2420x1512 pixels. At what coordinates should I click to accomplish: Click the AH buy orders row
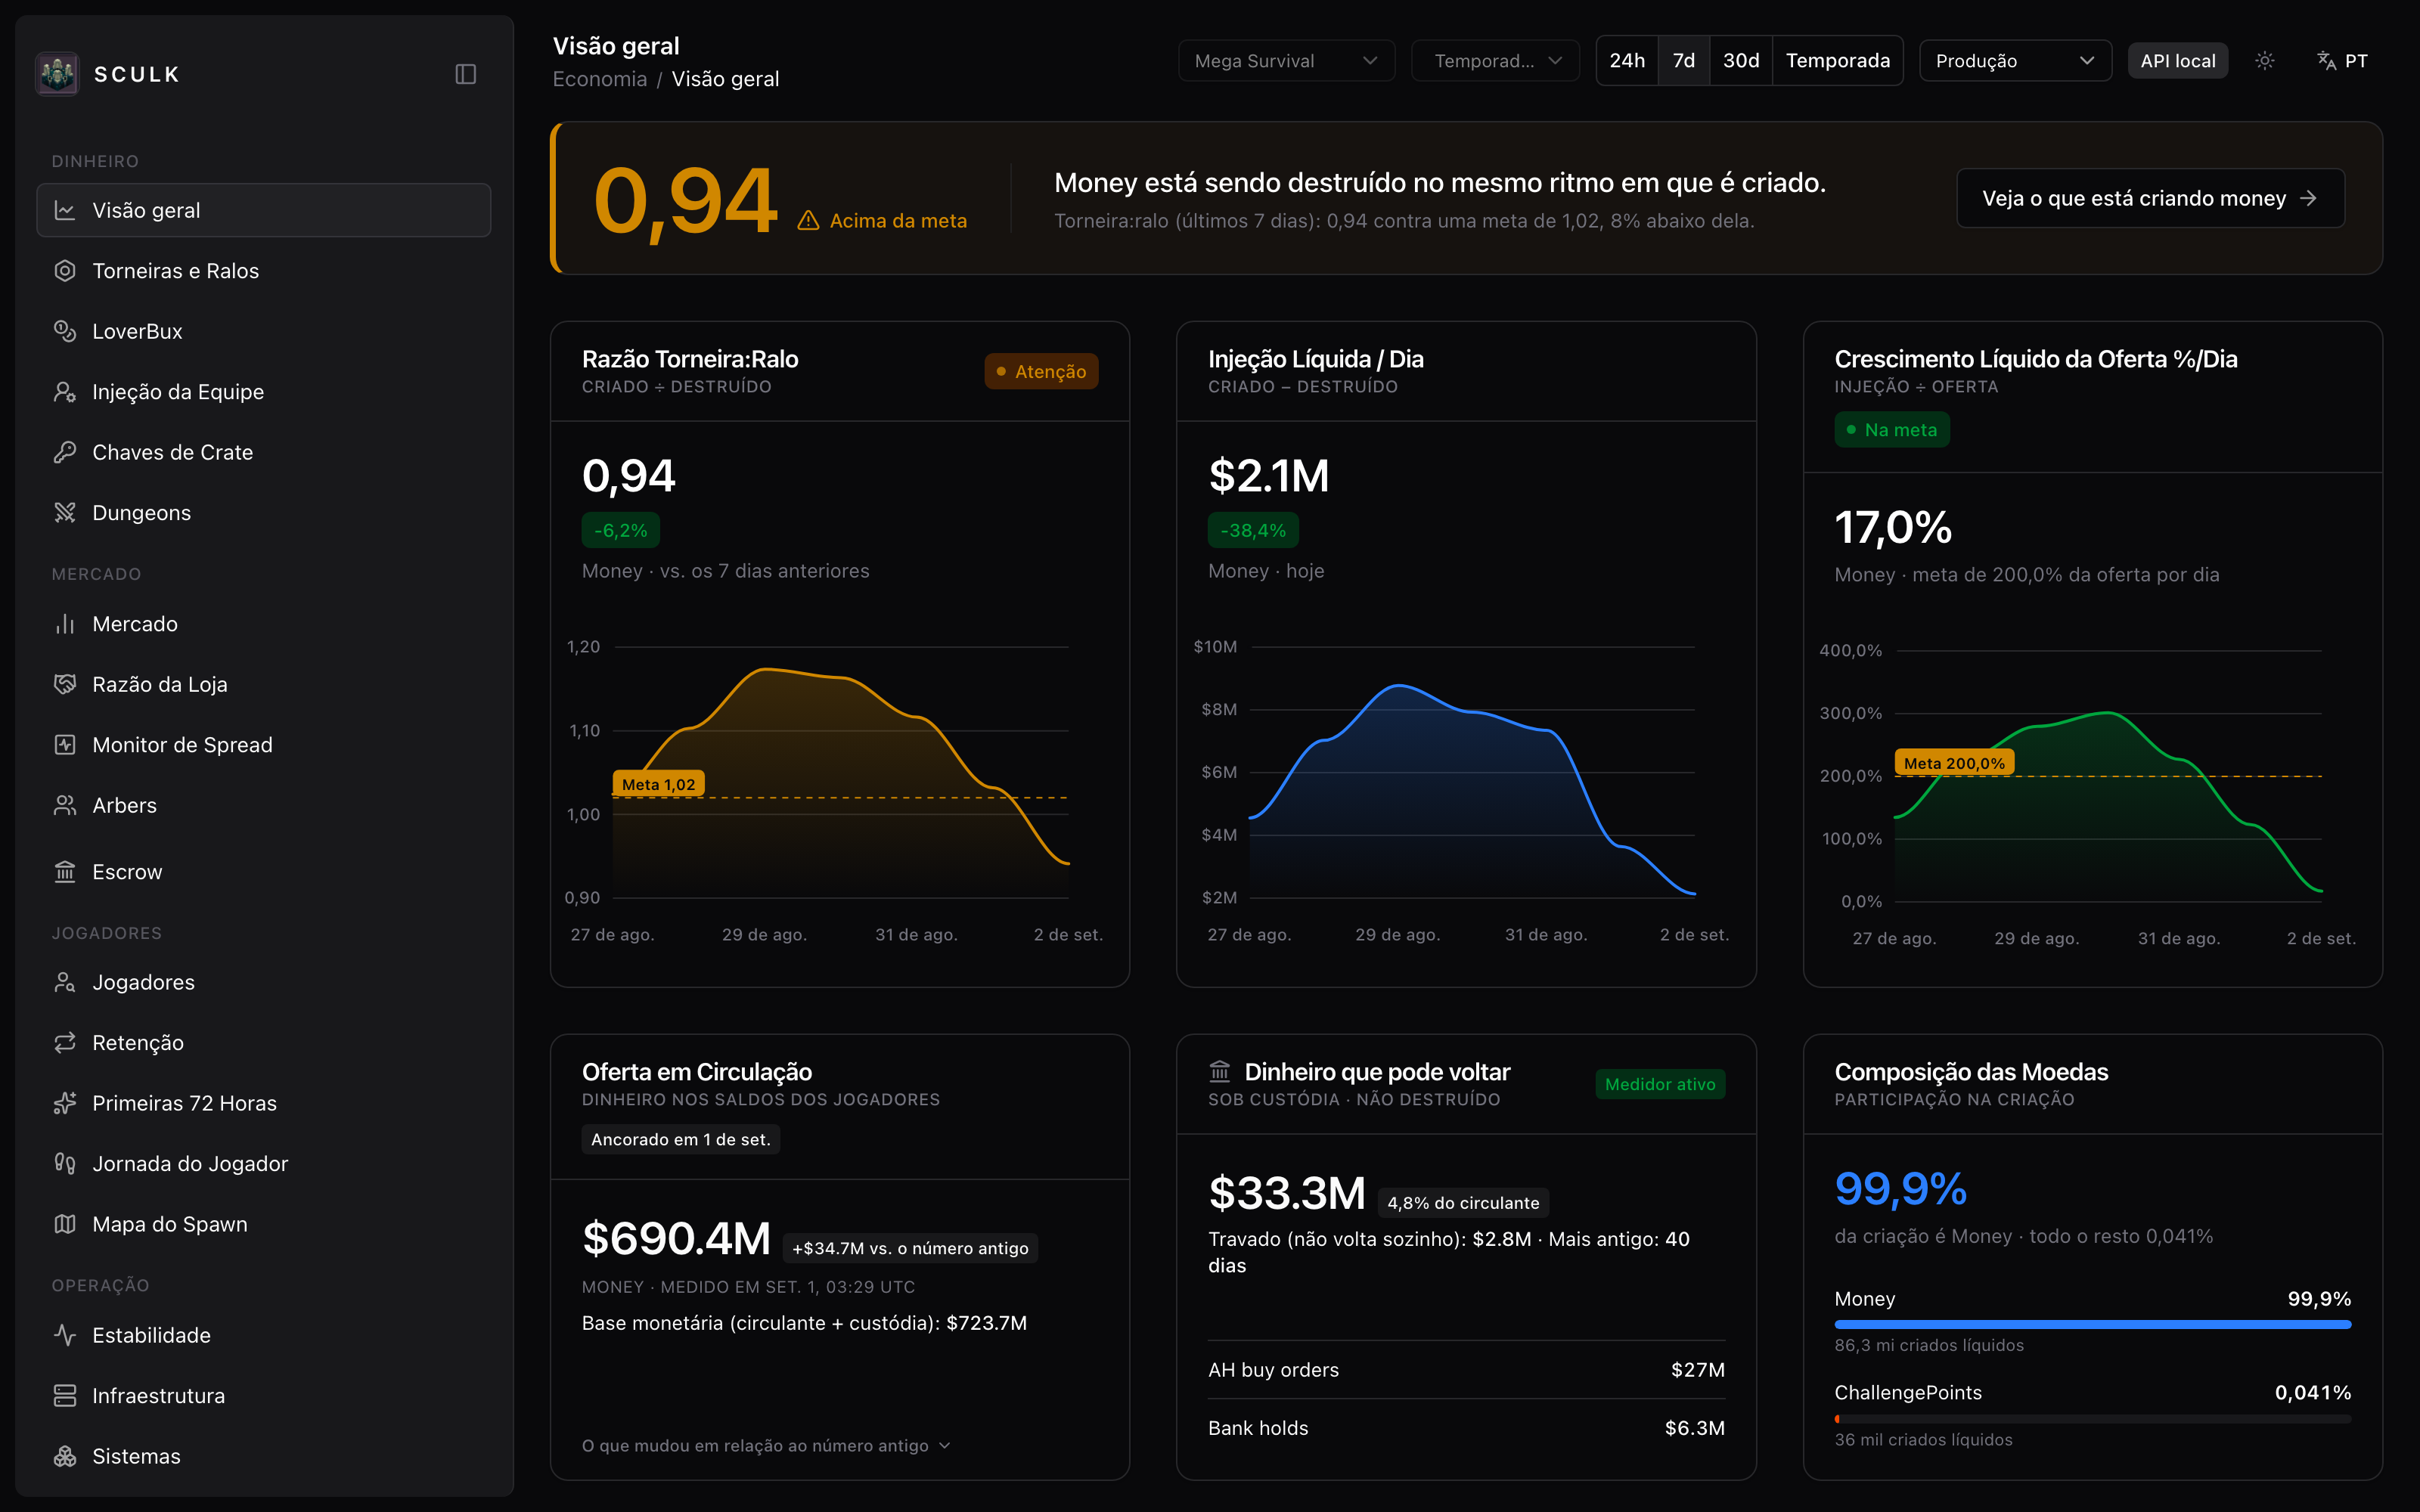pyautogui.click(x=1466, y=1370)
